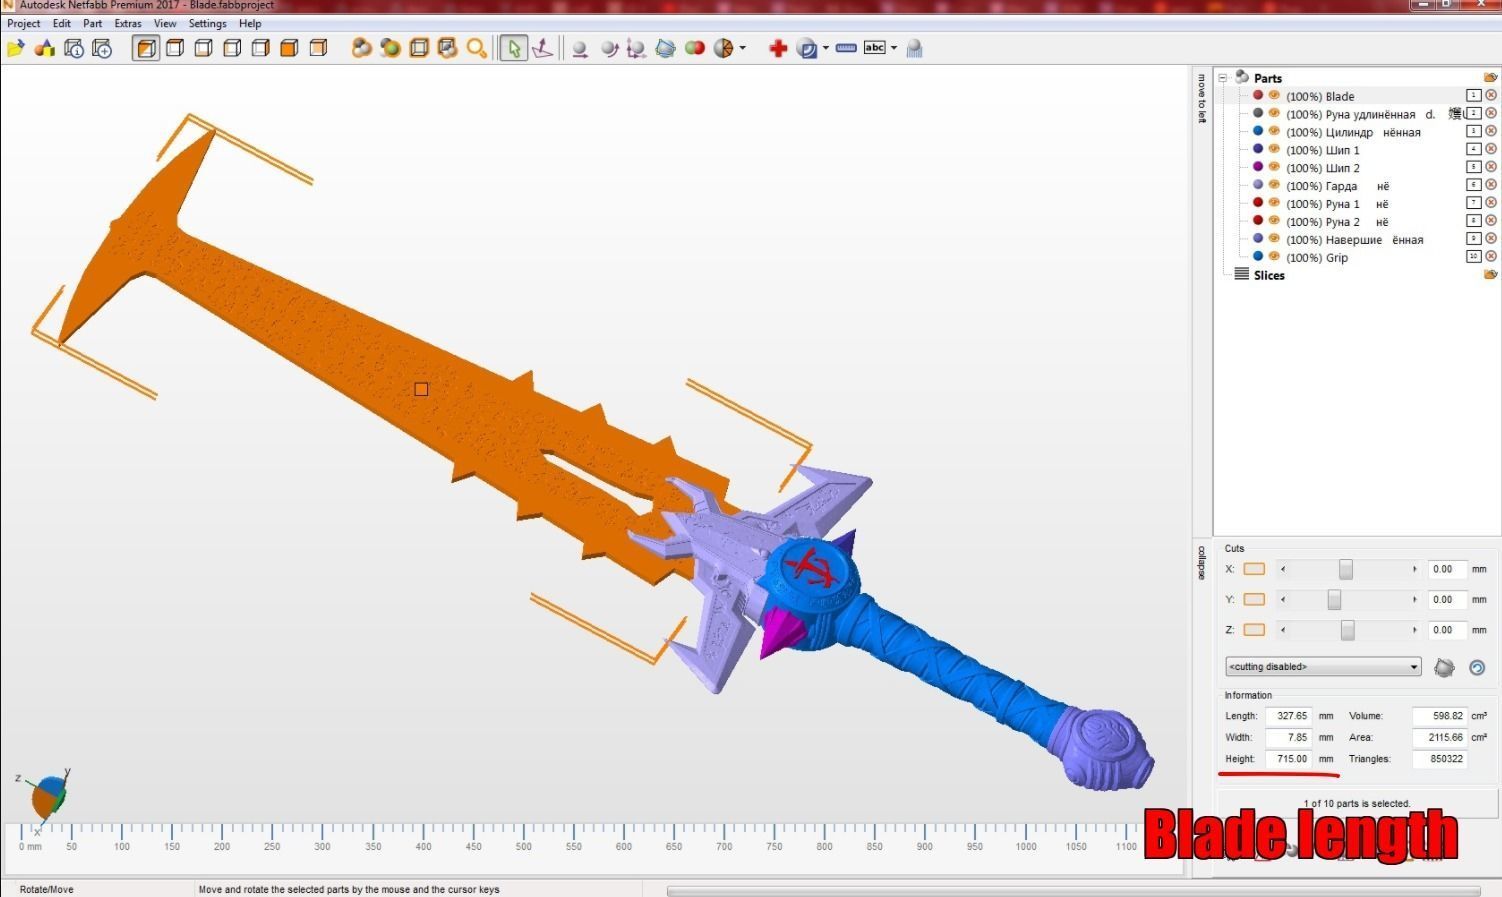Toggle the X cut plane button
The width and height of the screenshot is (1502, 897).
coord(1254,569)
